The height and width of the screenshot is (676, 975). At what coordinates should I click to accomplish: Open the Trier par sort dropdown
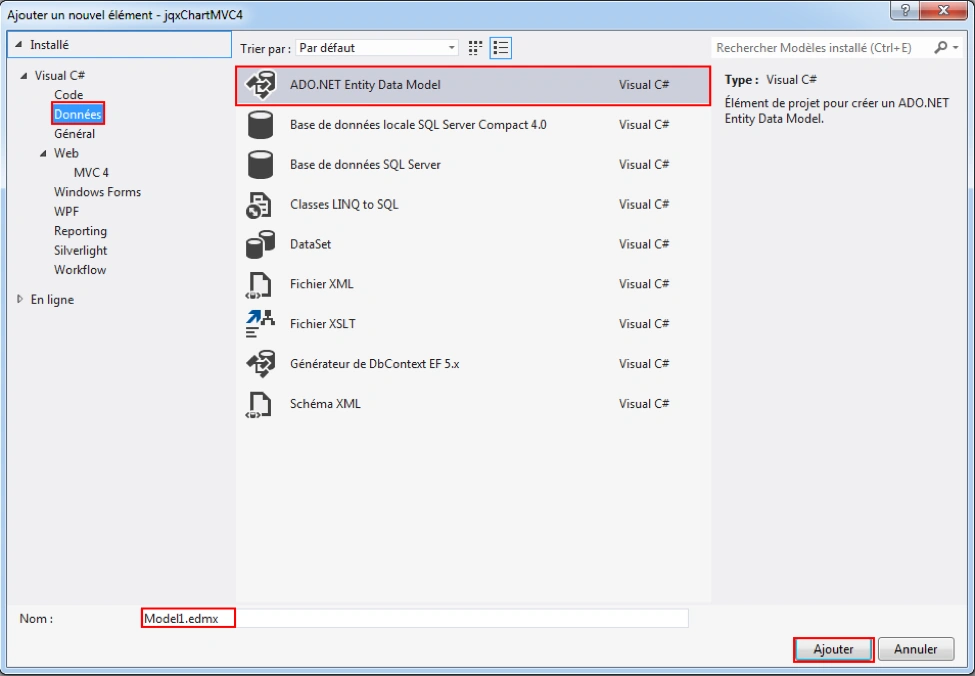click(x=377, y=48)
